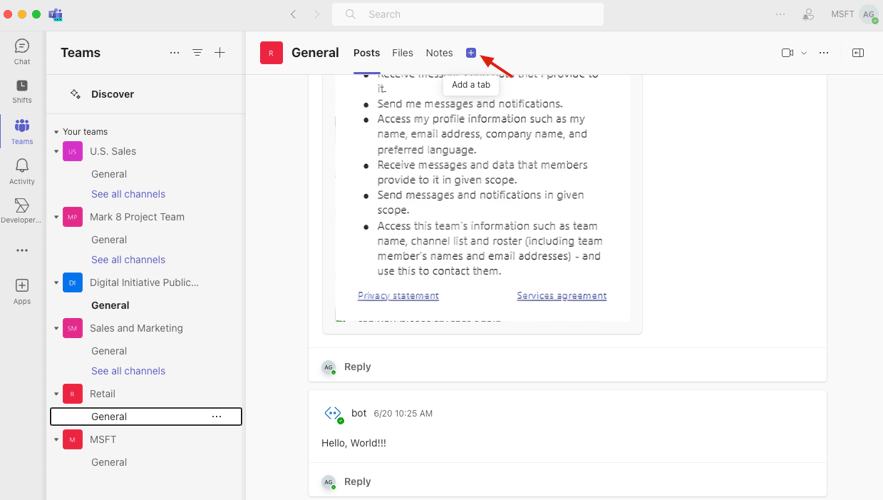The width and height of the screenshot is (883, 500).
Task: Start a meeting with the video icon
Action: coord(787,53)
